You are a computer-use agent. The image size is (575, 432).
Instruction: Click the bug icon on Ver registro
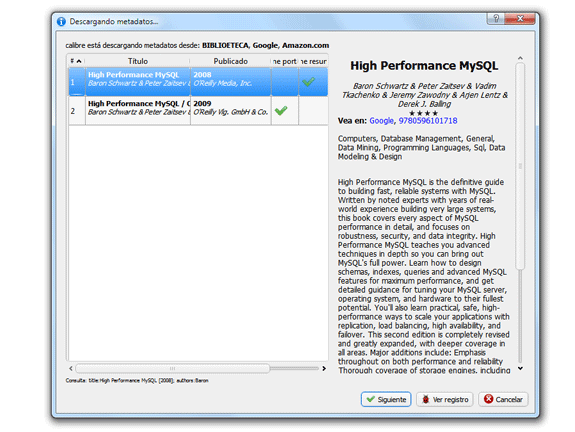pyautogui.click(x=425, y=399)
